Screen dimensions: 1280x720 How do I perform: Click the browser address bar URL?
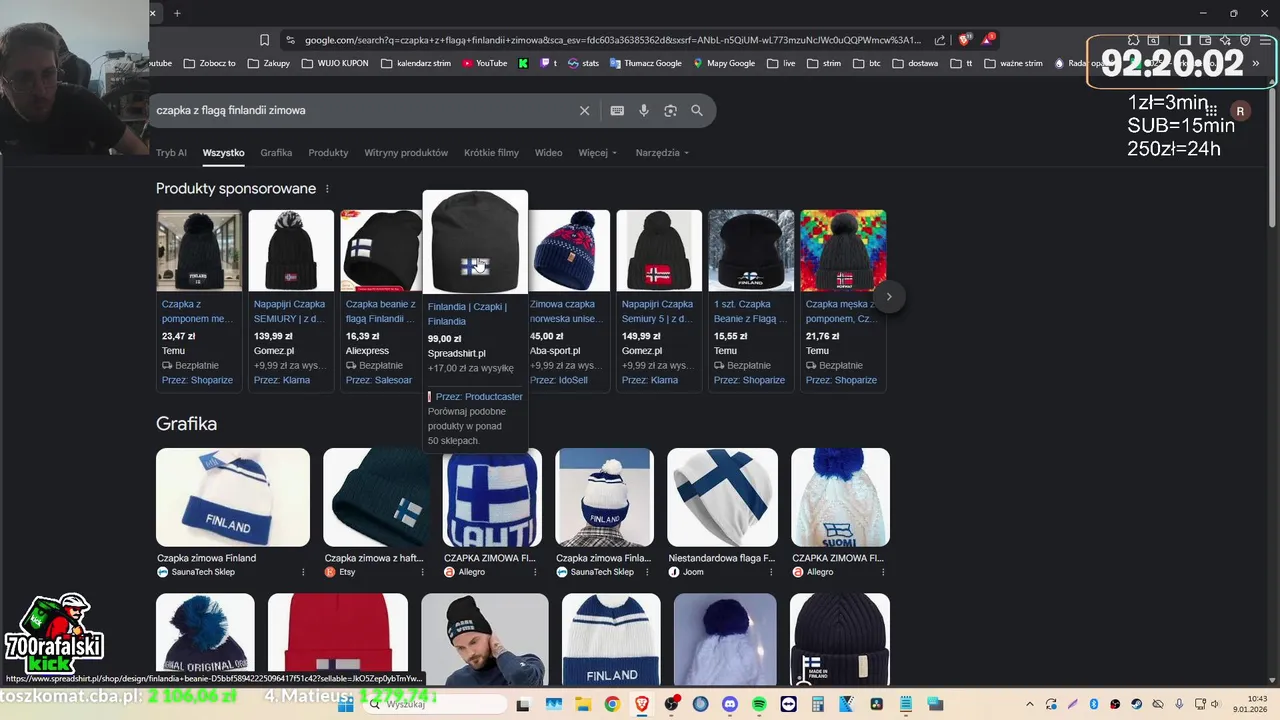click(x=612, y=40)
